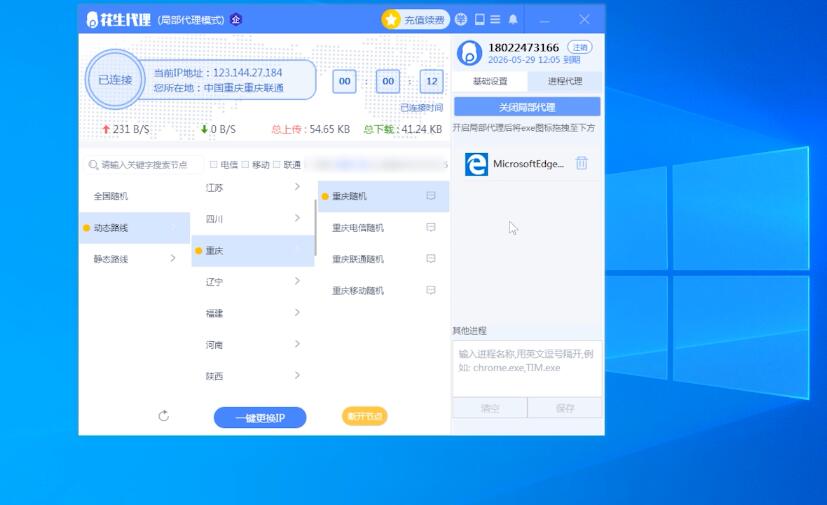Image resolution: width=827 pixels, height=505 pixels.
Task: Select the 重庆随机 node
Action: [x=383, y=196]
